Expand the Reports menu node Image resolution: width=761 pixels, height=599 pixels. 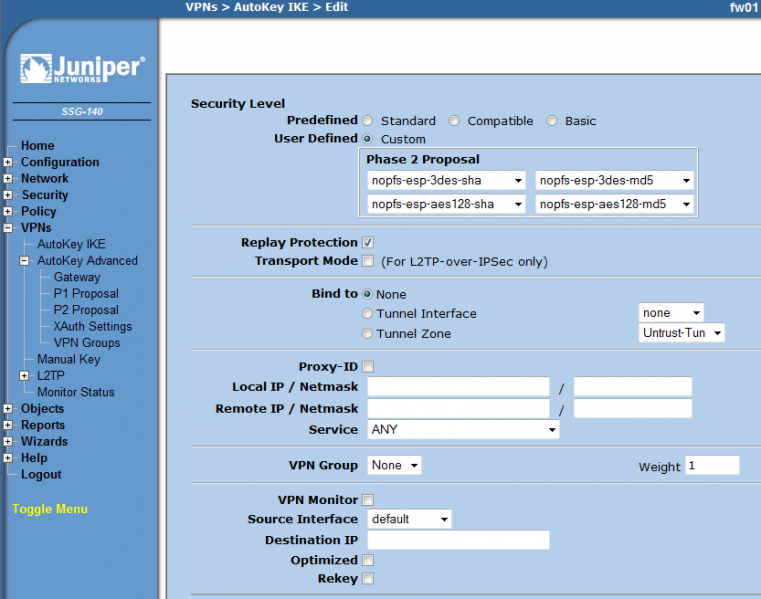click(x=8, y=425)
